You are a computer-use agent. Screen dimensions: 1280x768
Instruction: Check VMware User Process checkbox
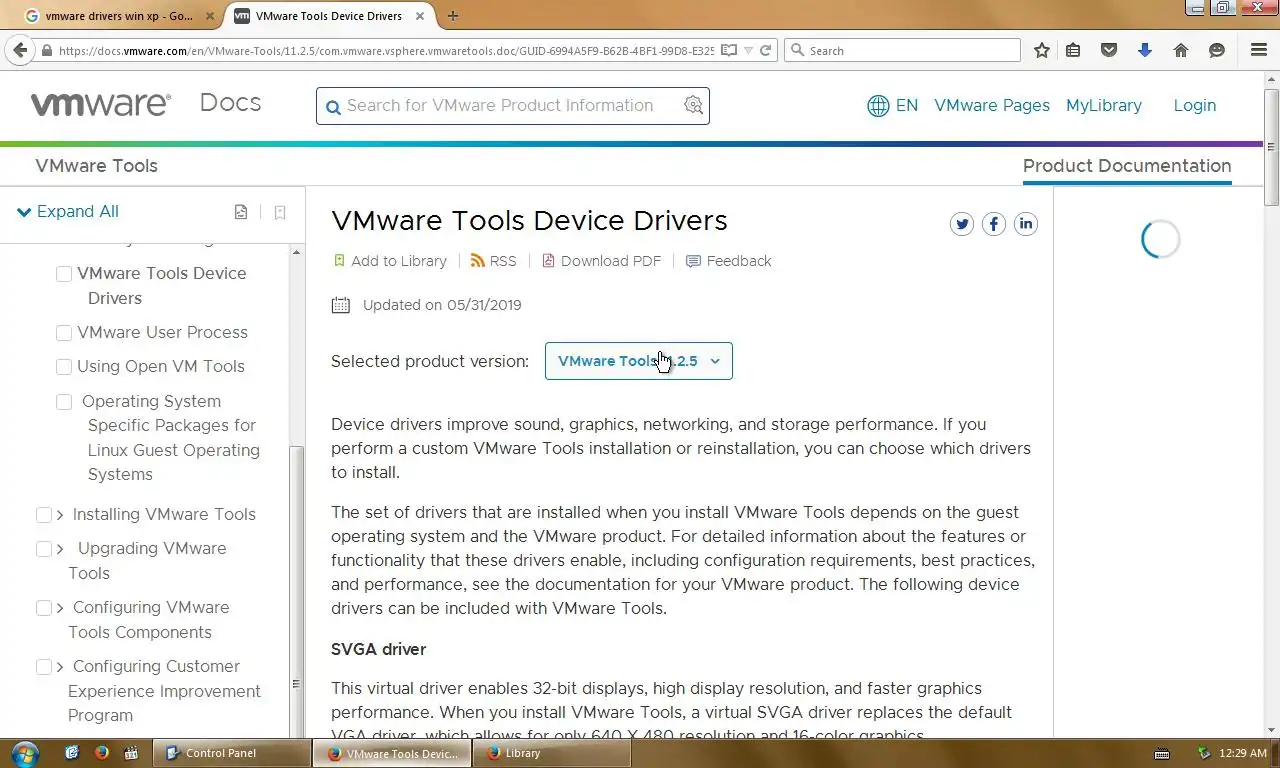tap(64, 333)
